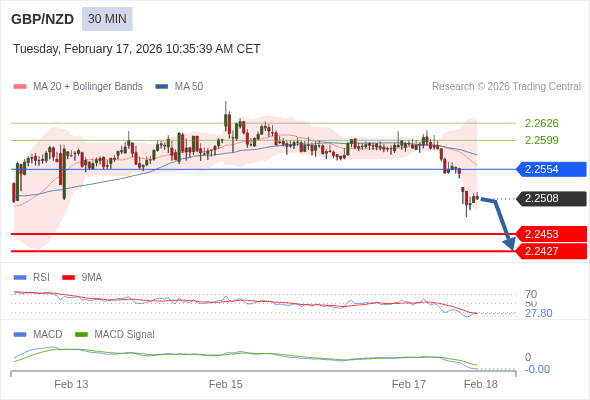This screenshot has height=400, width=590.
Task: Click the MACD 0 axis label
Action: 528,357
